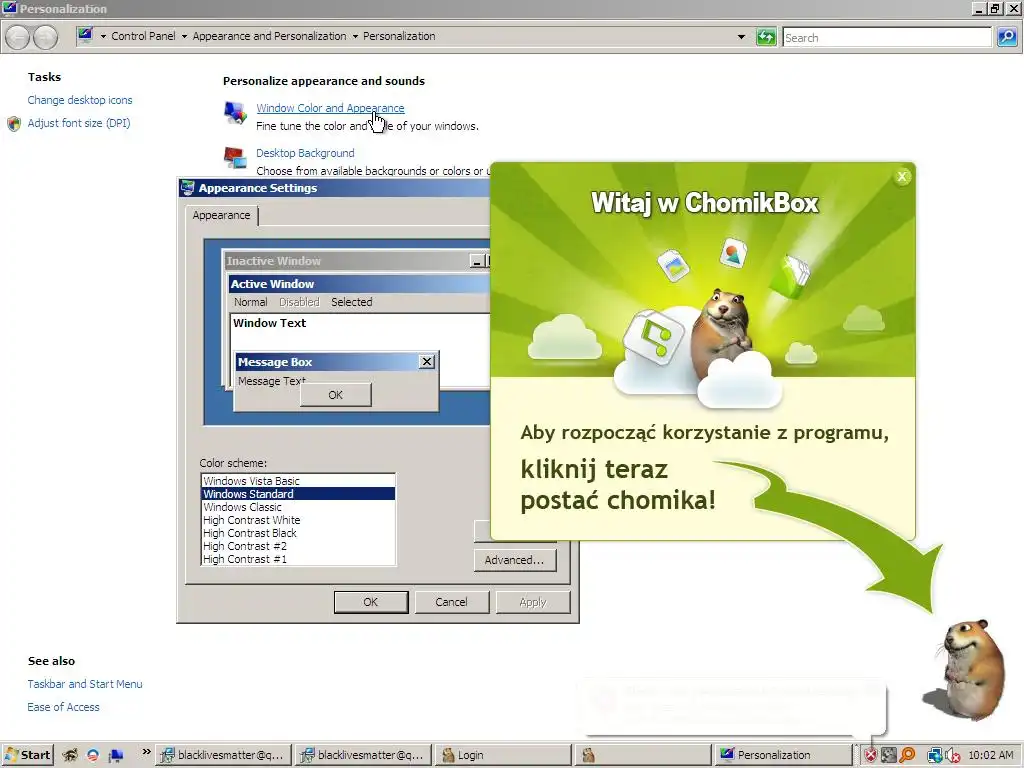Close the Message Box preview X button

tap(426, 361)
